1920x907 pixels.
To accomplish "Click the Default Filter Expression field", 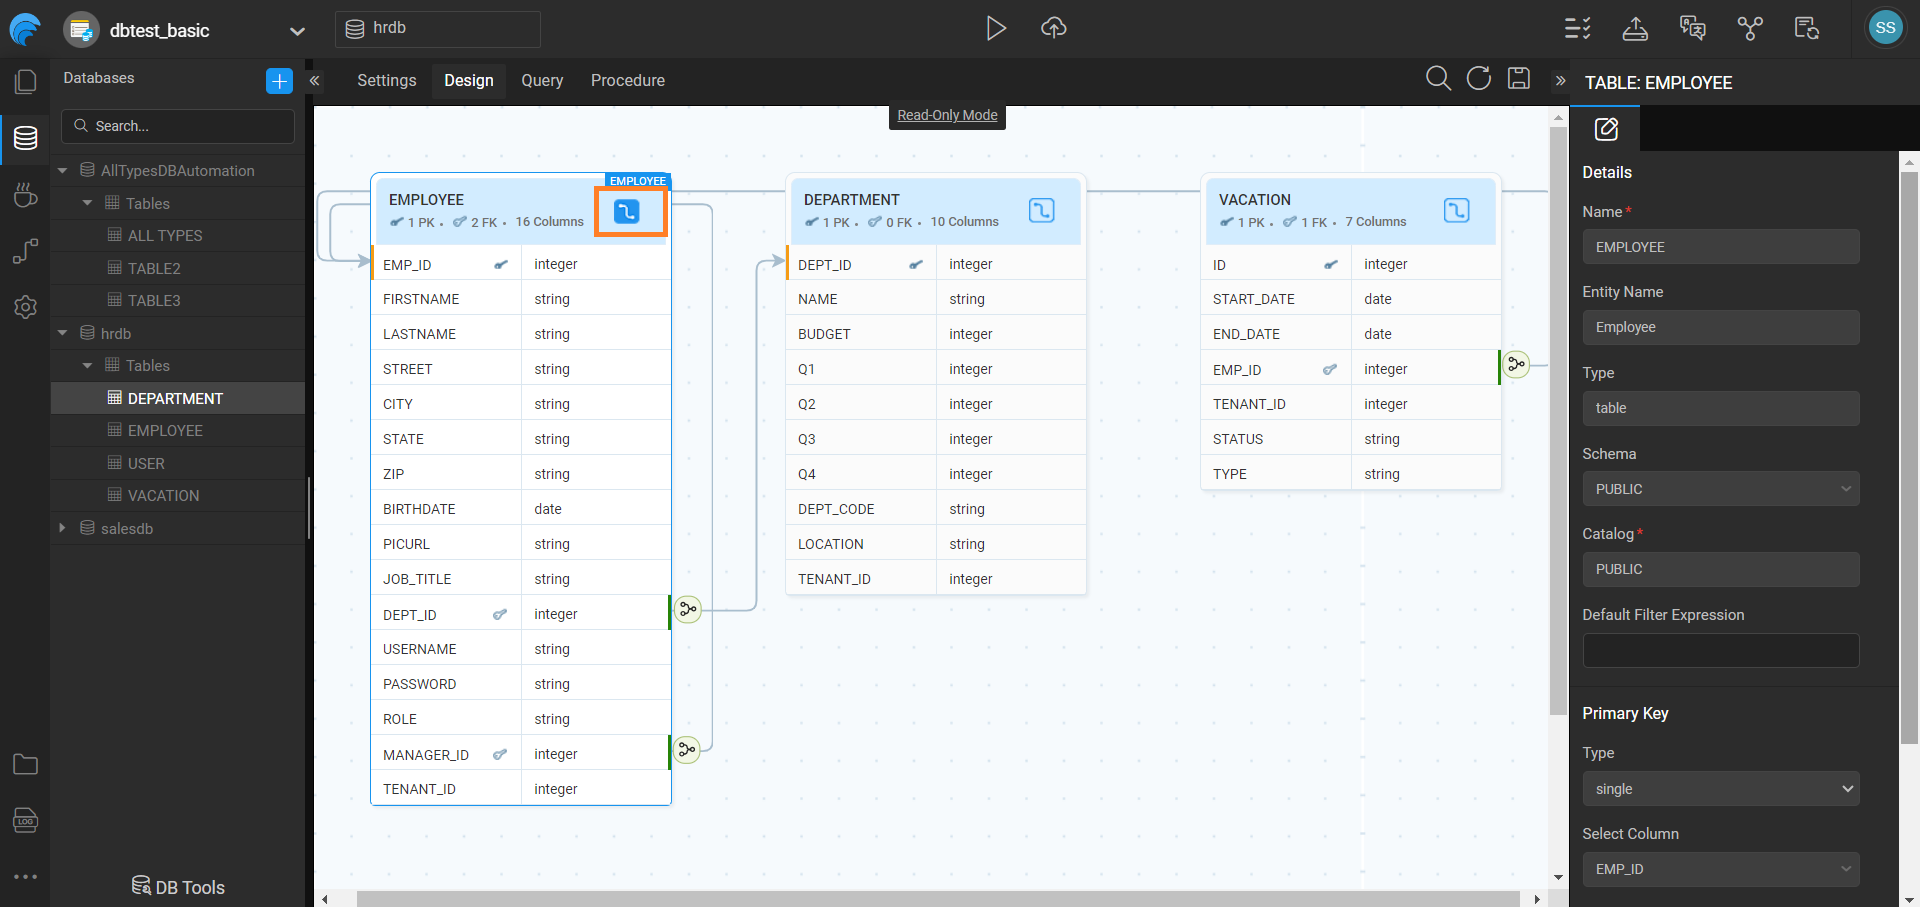I will (1720, 650).
